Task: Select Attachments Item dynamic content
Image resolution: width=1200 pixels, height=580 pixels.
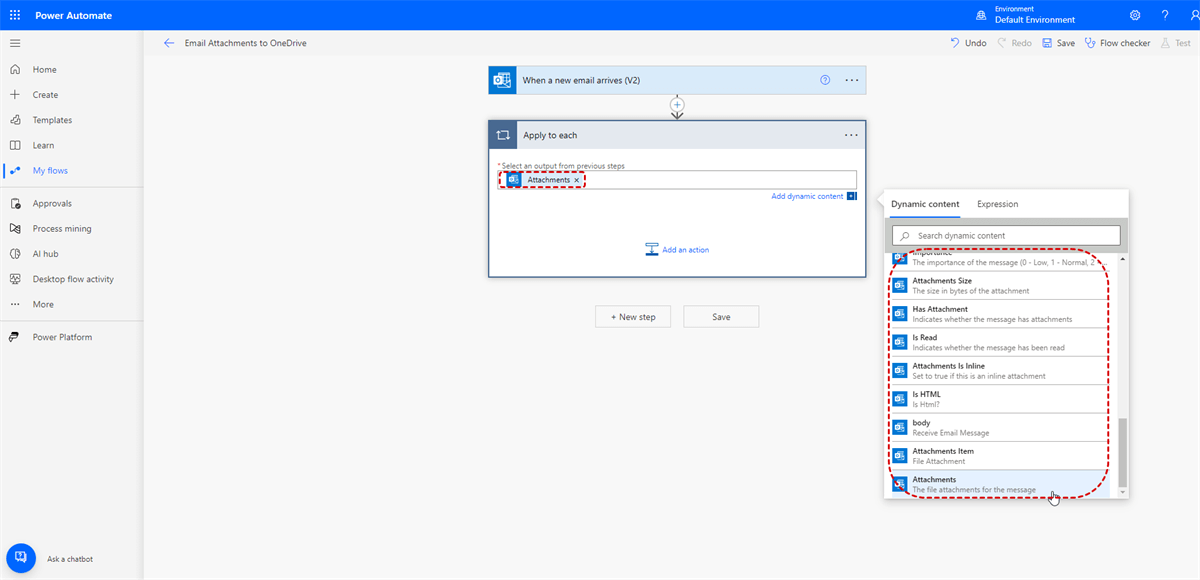Action: point(1000,456)
